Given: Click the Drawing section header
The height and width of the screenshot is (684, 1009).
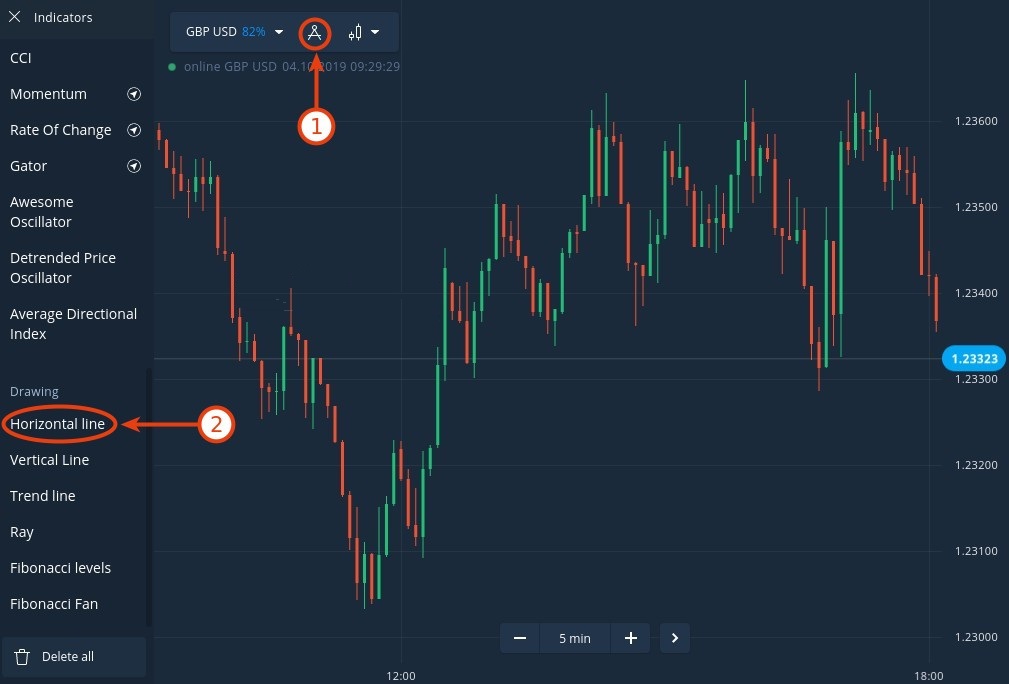Looking at the screenshot, I should pos(34,391).
